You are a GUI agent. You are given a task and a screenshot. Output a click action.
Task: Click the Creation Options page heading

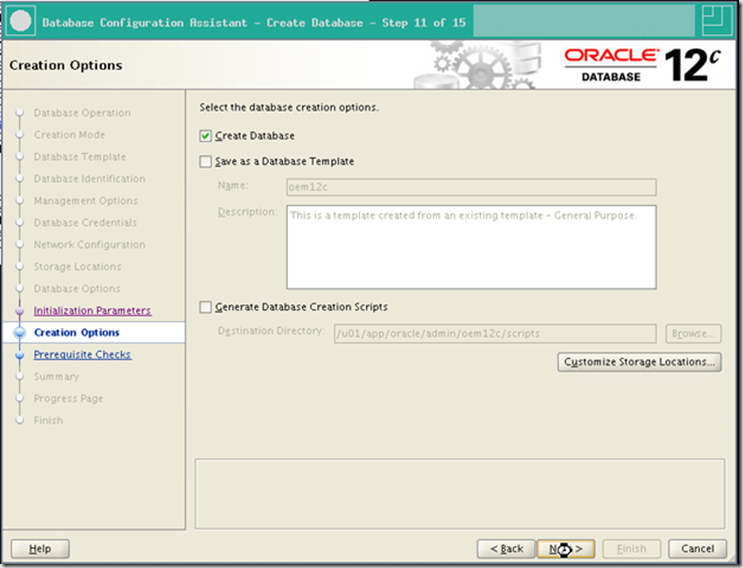66,65
